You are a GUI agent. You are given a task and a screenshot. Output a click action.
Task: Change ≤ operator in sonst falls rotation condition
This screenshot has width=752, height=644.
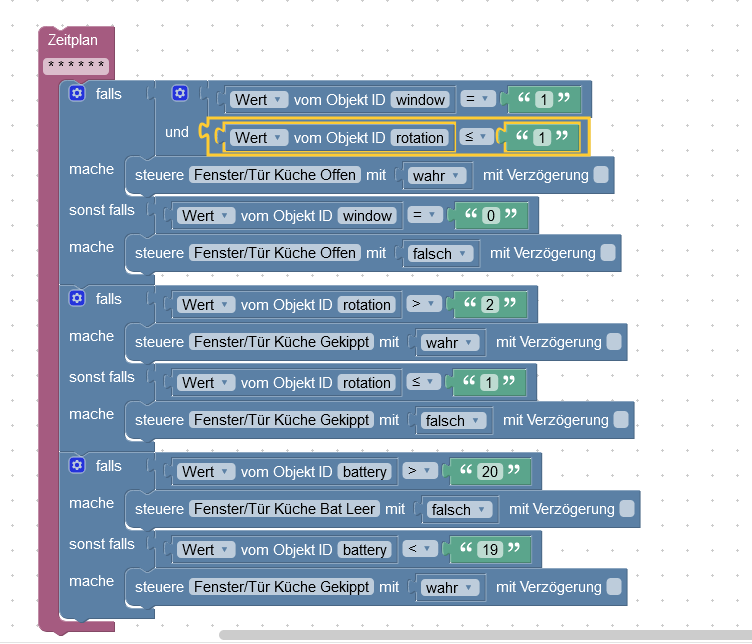point(423,382)
